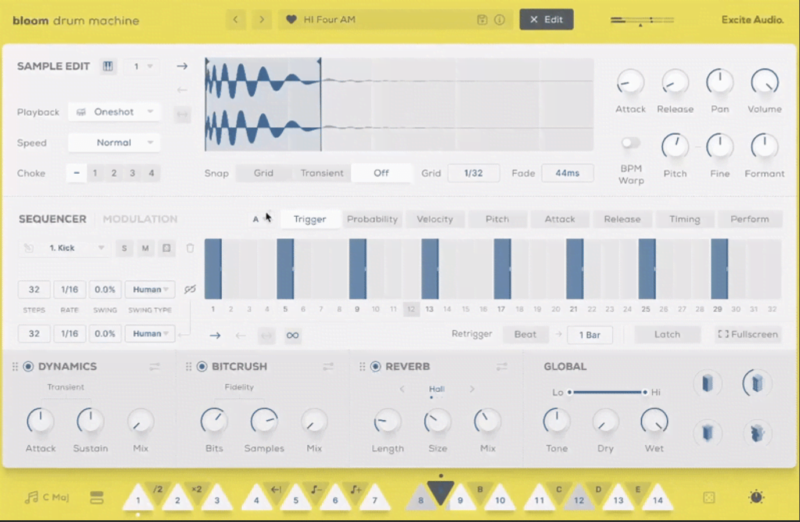The height and width of the screenshot is (522, 800).
Task: Click the bottom-right crumbled block icon in Global
Action: tap(757, 433)
